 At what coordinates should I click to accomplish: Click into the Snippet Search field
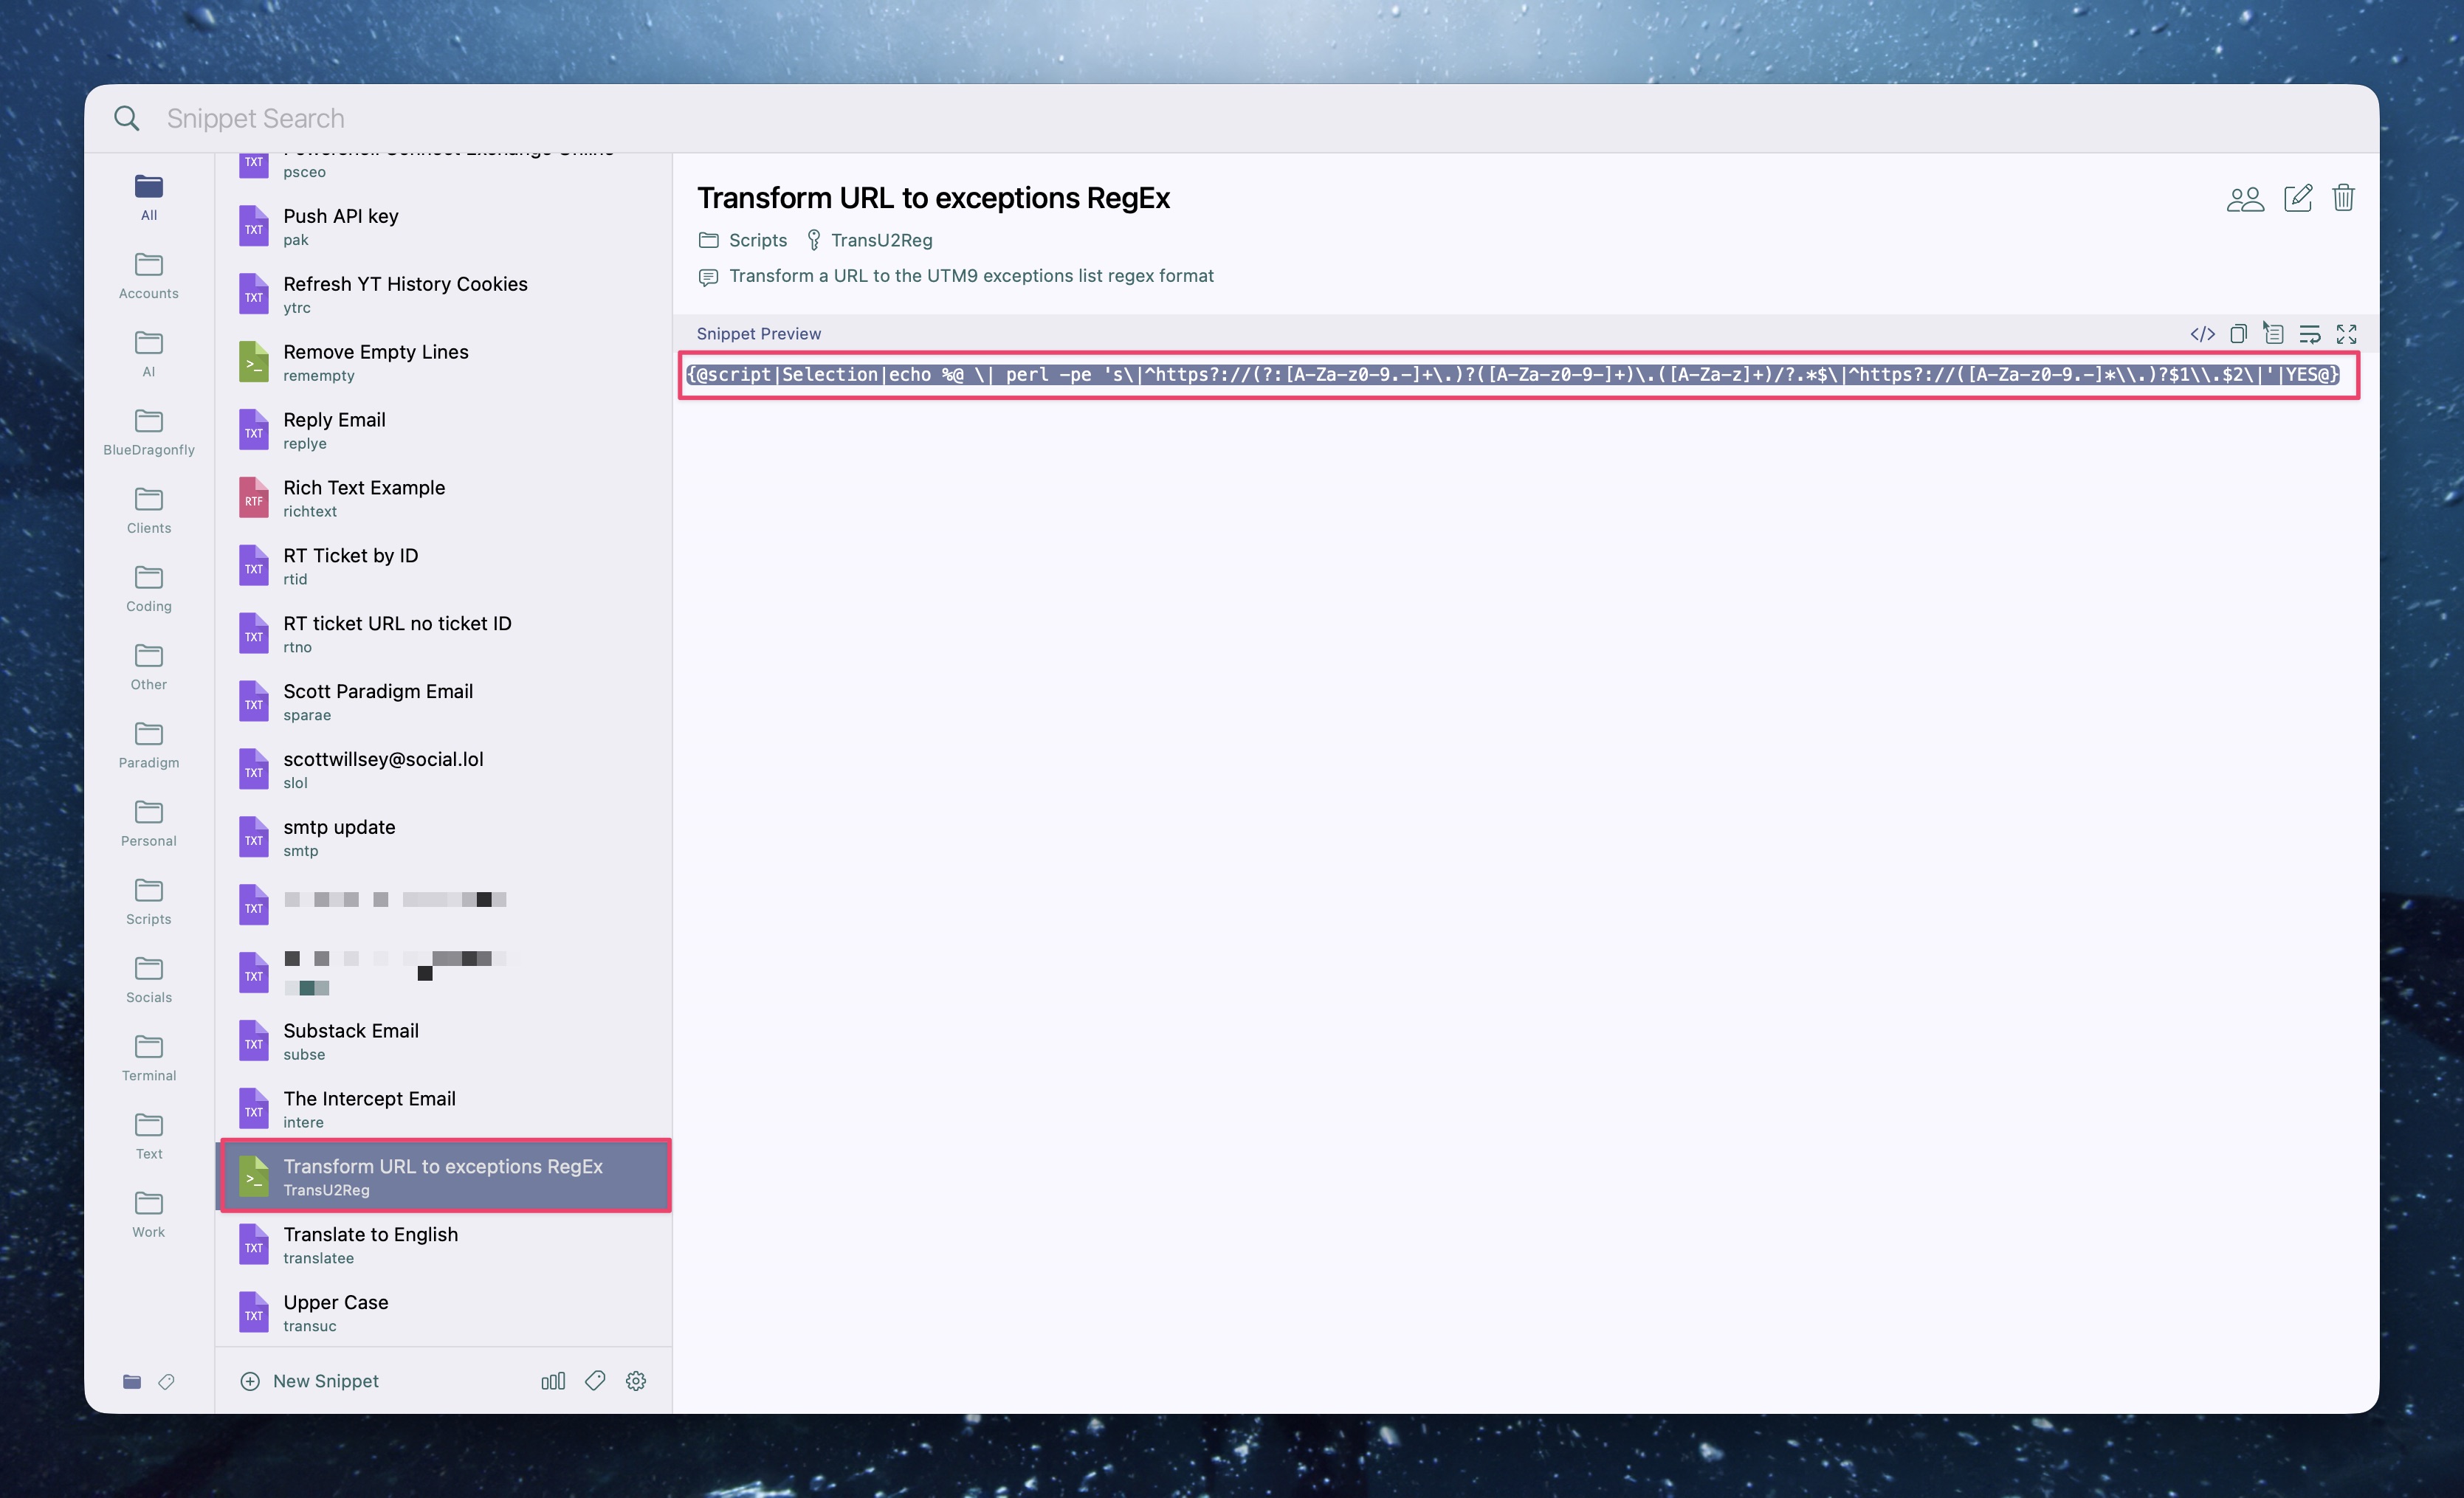pos(700,118)
